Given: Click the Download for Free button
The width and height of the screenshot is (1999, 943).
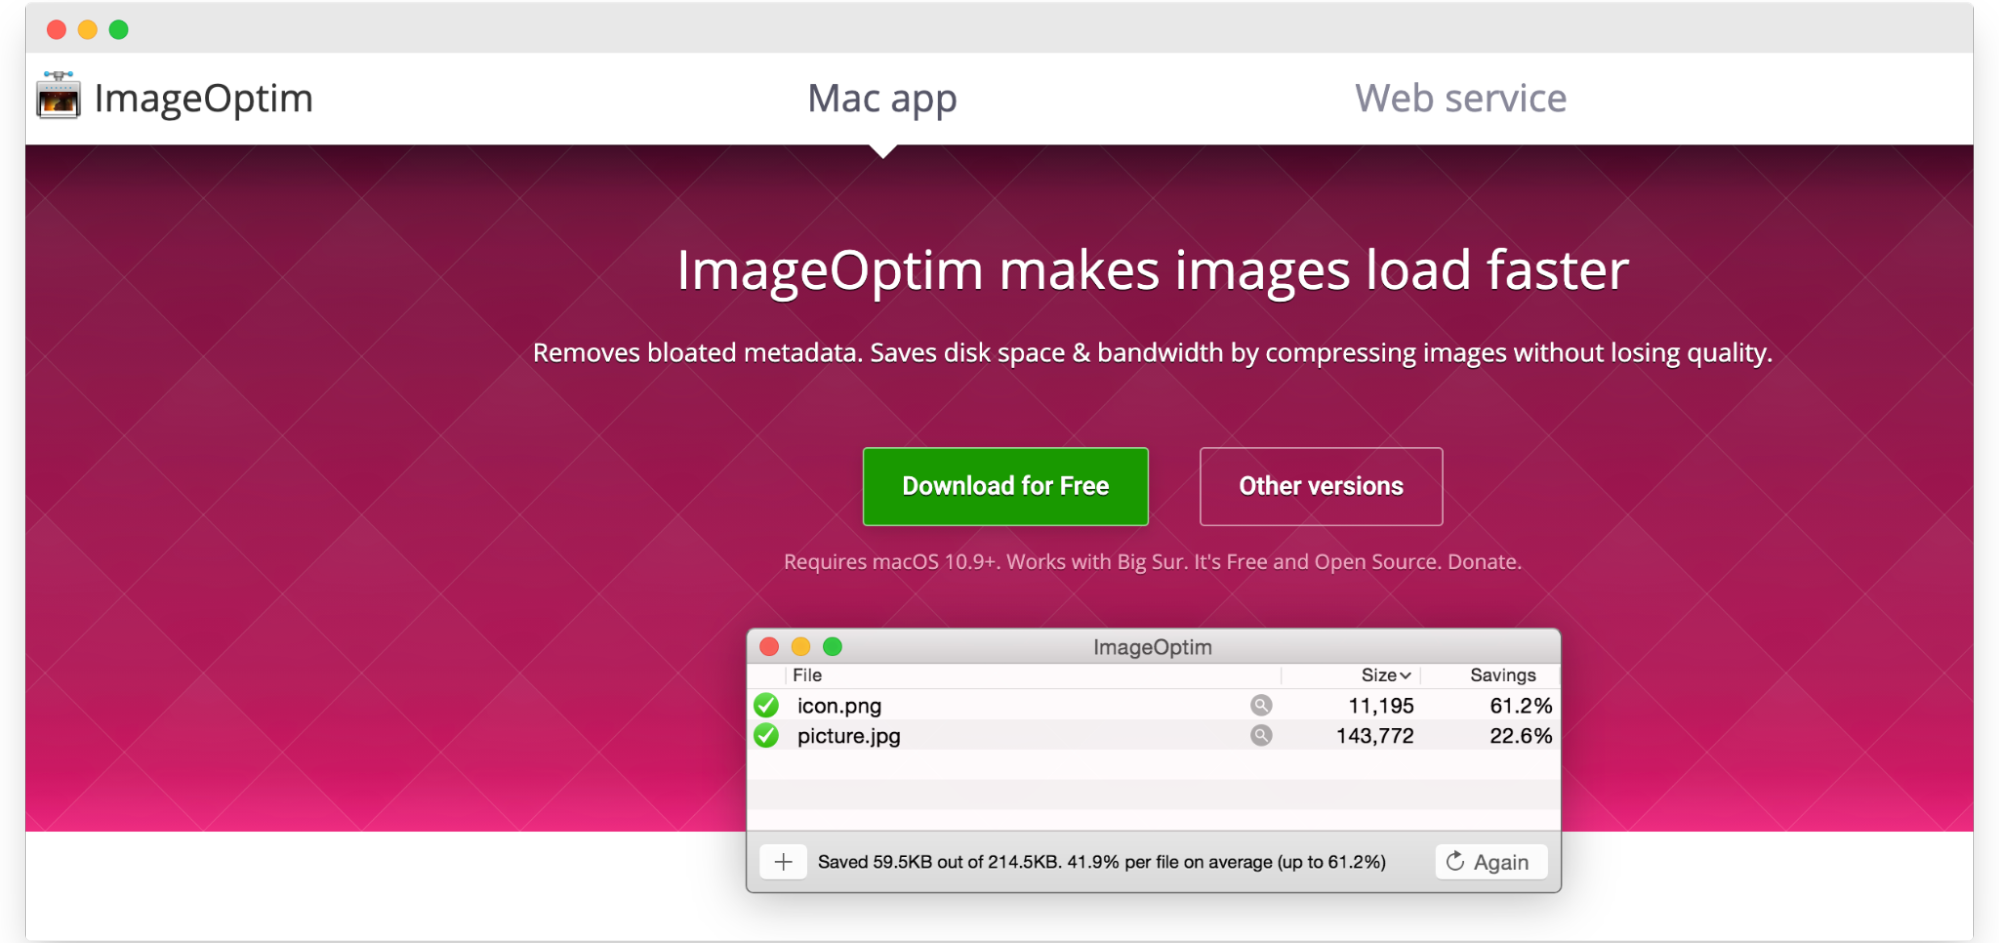Looking at the screenshot, I should pyautogui.click(x=1005, y=486).
